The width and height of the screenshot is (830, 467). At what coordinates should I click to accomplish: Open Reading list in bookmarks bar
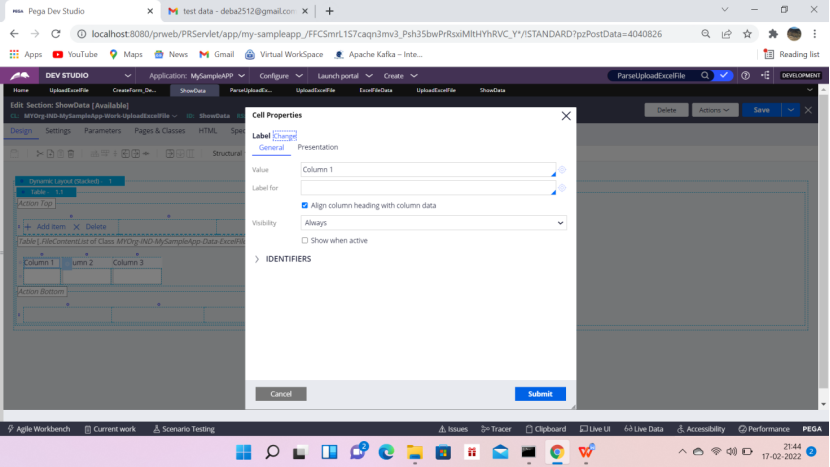[x=792, y=55]
